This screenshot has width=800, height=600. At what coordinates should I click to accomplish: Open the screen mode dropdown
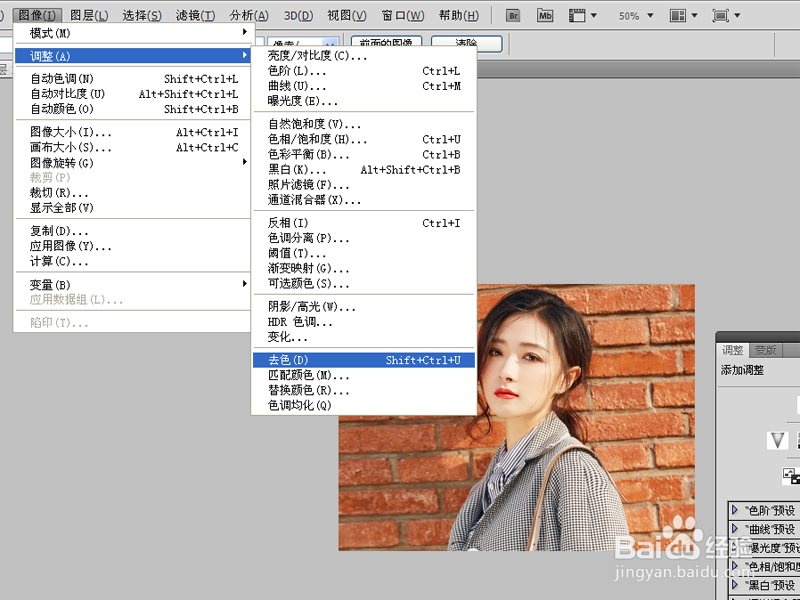[727, 15]
